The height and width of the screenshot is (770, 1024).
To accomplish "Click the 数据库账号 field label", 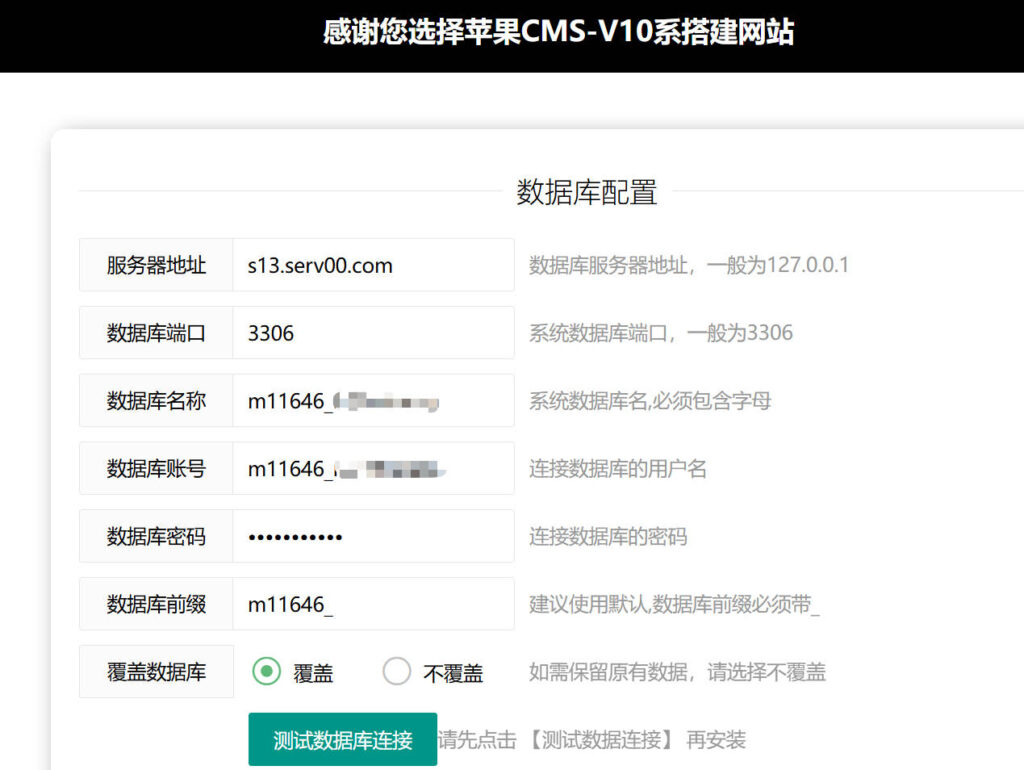I will click(x=156, y=469).
